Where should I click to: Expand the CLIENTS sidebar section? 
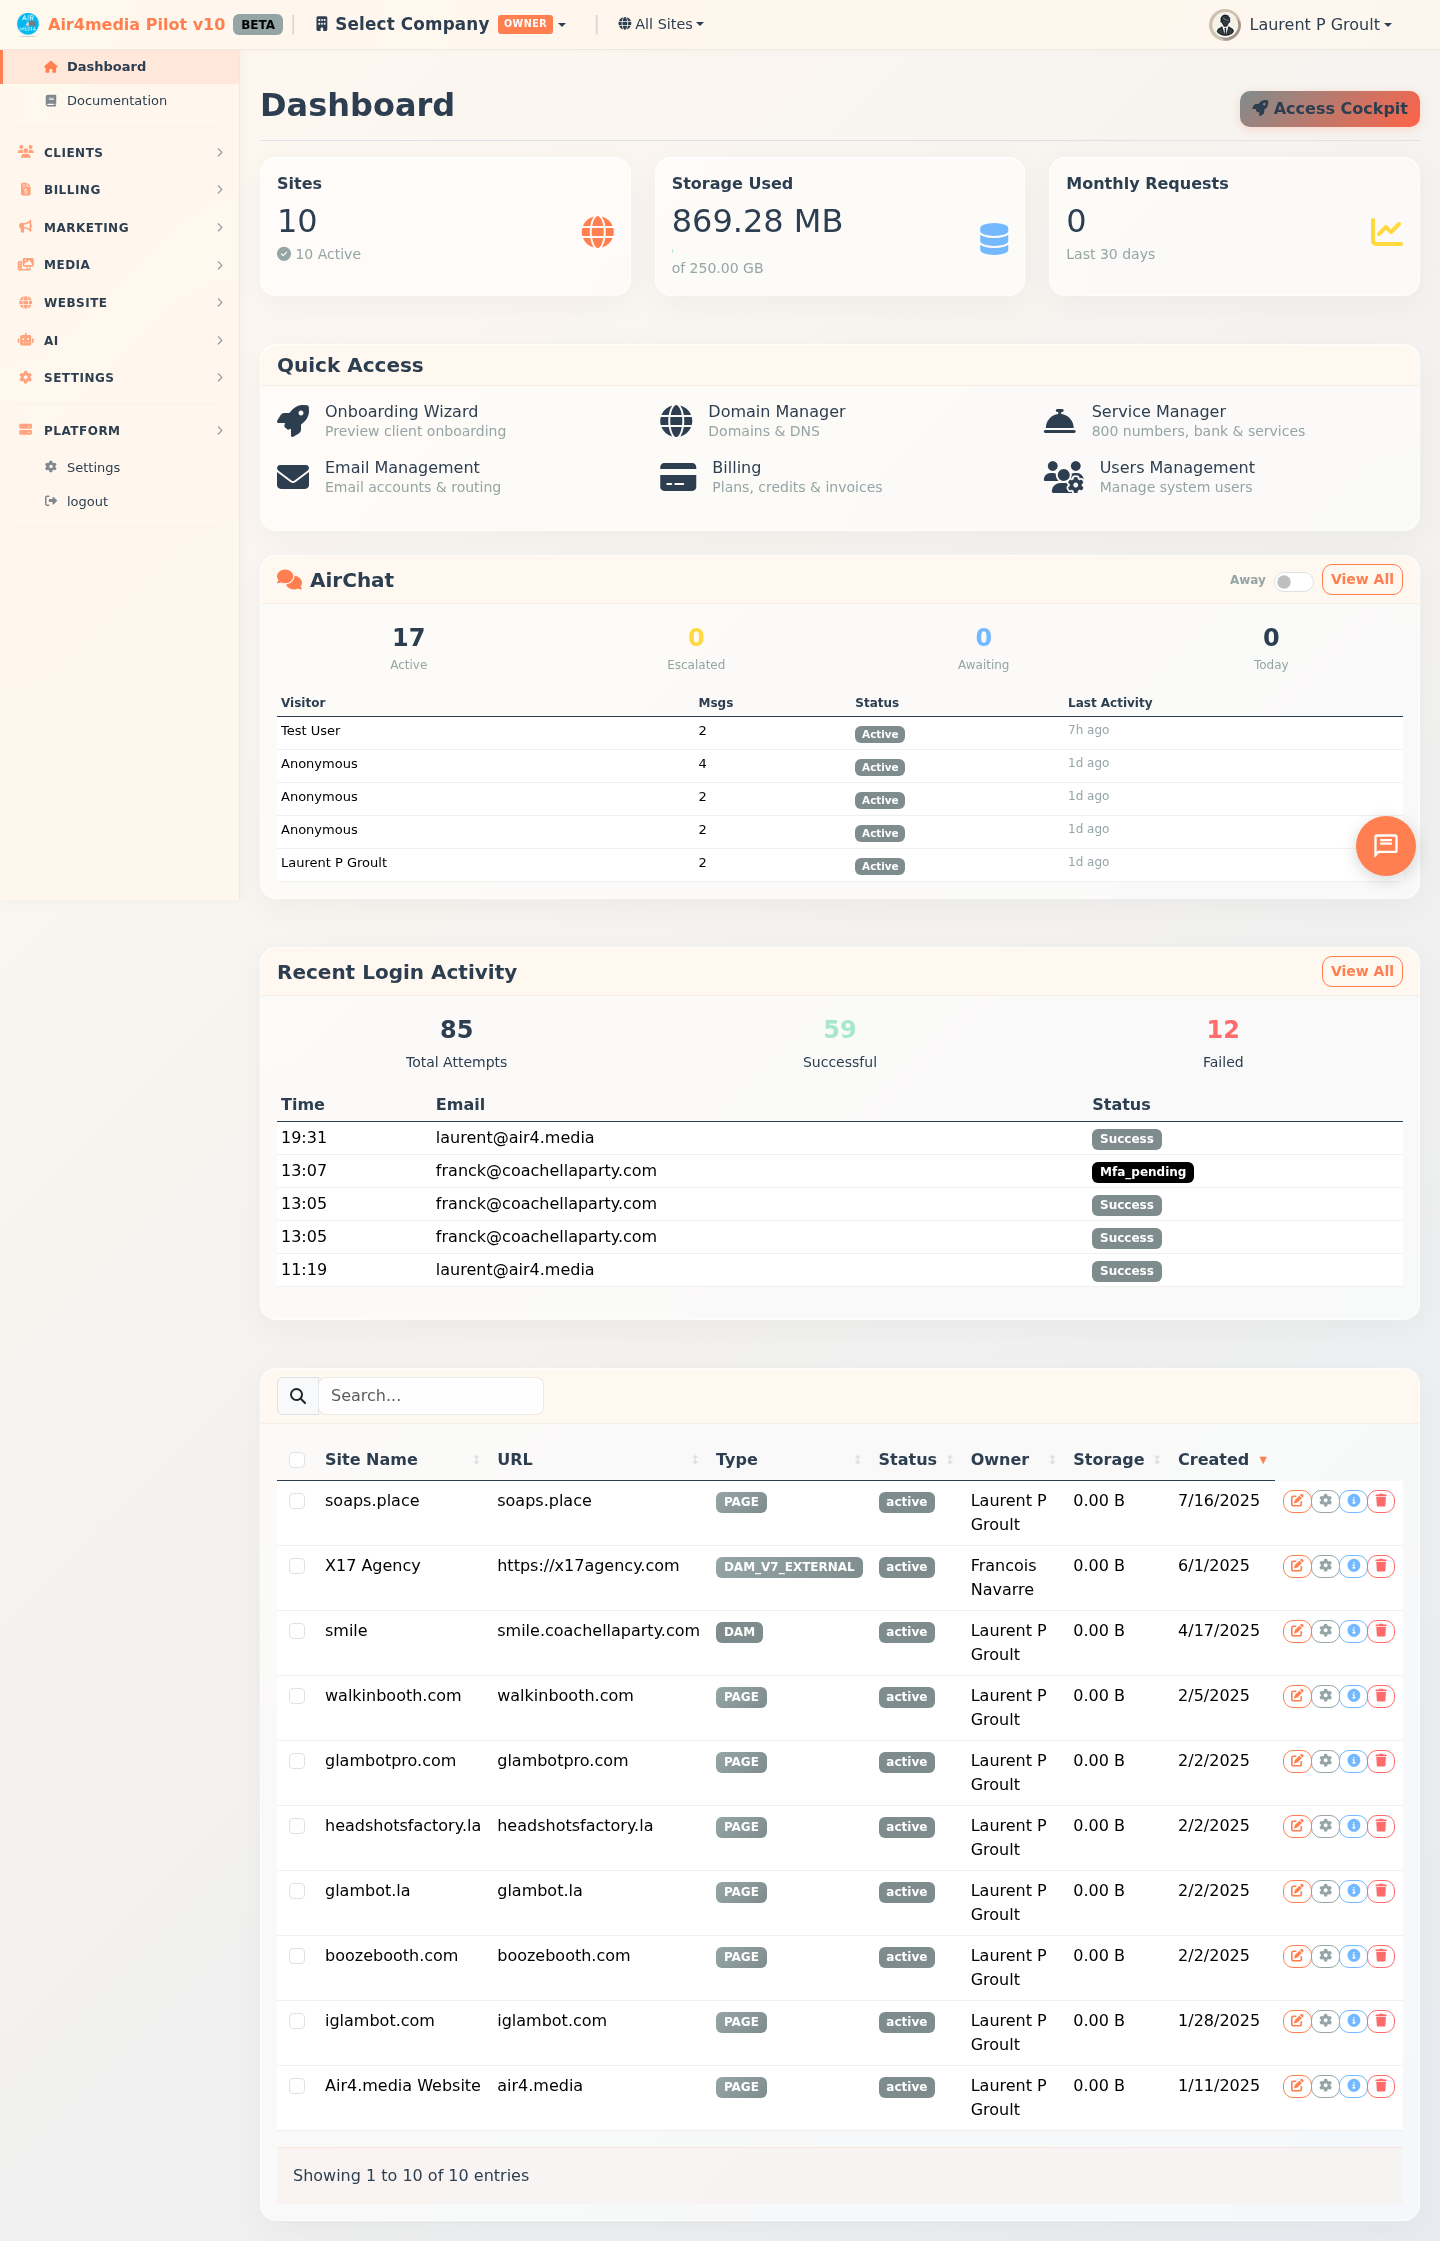tap(120, 152)
